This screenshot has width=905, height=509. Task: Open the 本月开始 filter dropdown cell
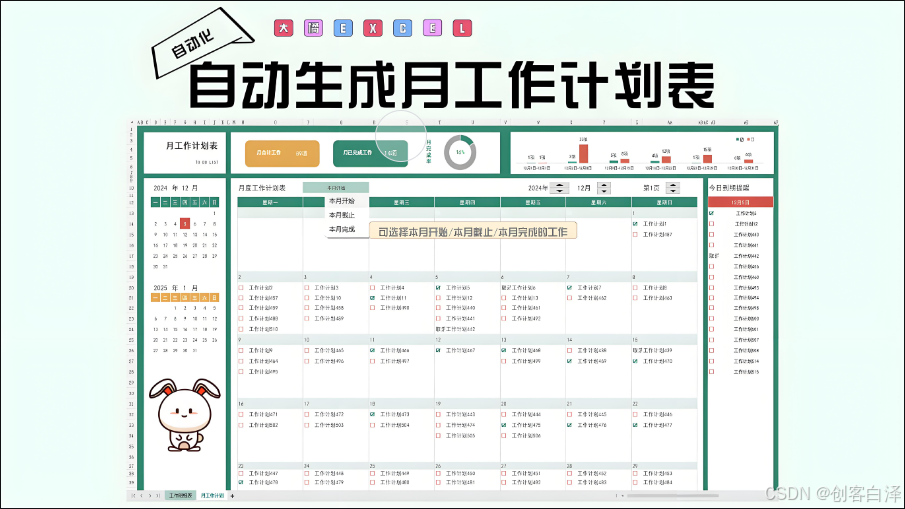(335, 188)
